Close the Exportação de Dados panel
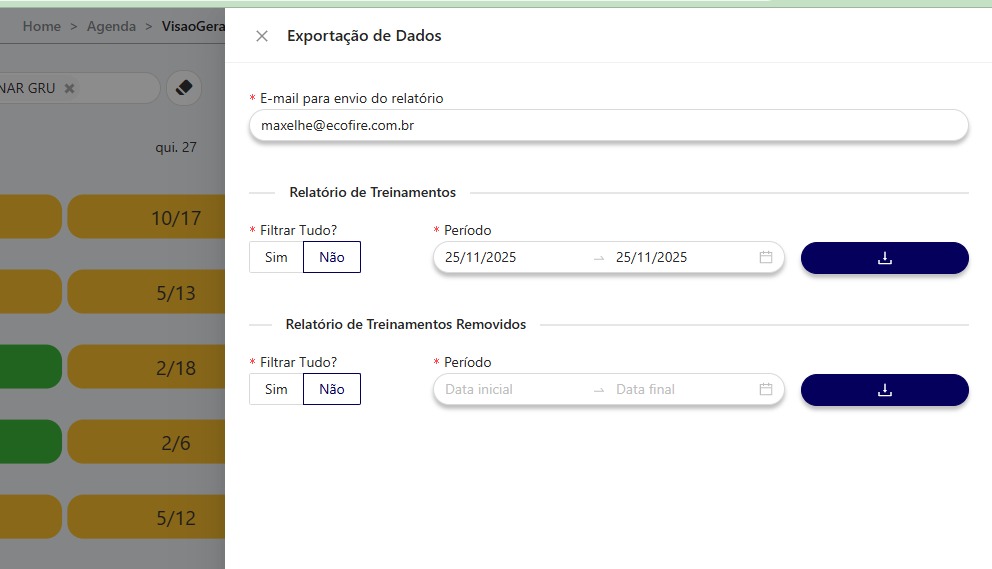The image size is (992, 569). pos(262,36)
